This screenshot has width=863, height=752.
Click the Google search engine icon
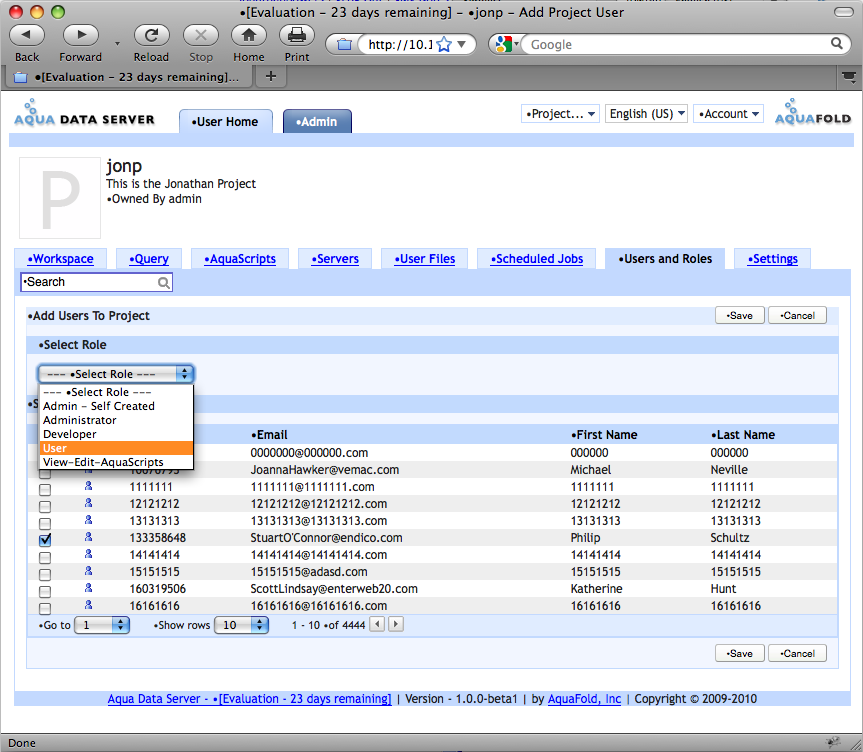(503, 44)
